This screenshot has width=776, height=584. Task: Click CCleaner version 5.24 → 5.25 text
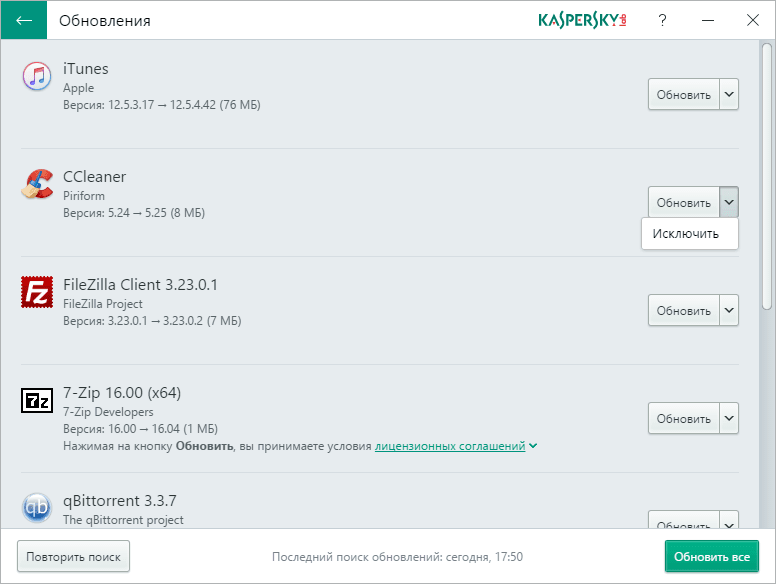[x=134, y=213]
